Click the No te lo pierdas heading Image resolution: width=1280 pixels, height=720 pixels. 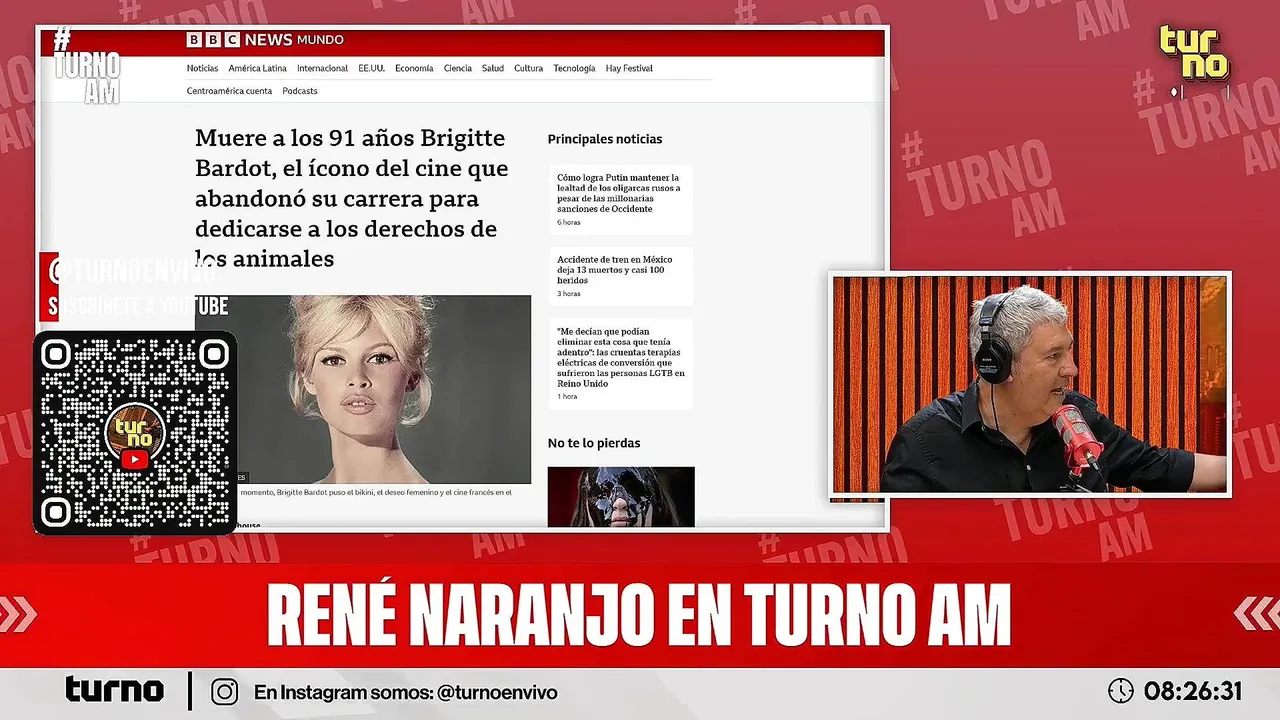[x=594, y=443]
